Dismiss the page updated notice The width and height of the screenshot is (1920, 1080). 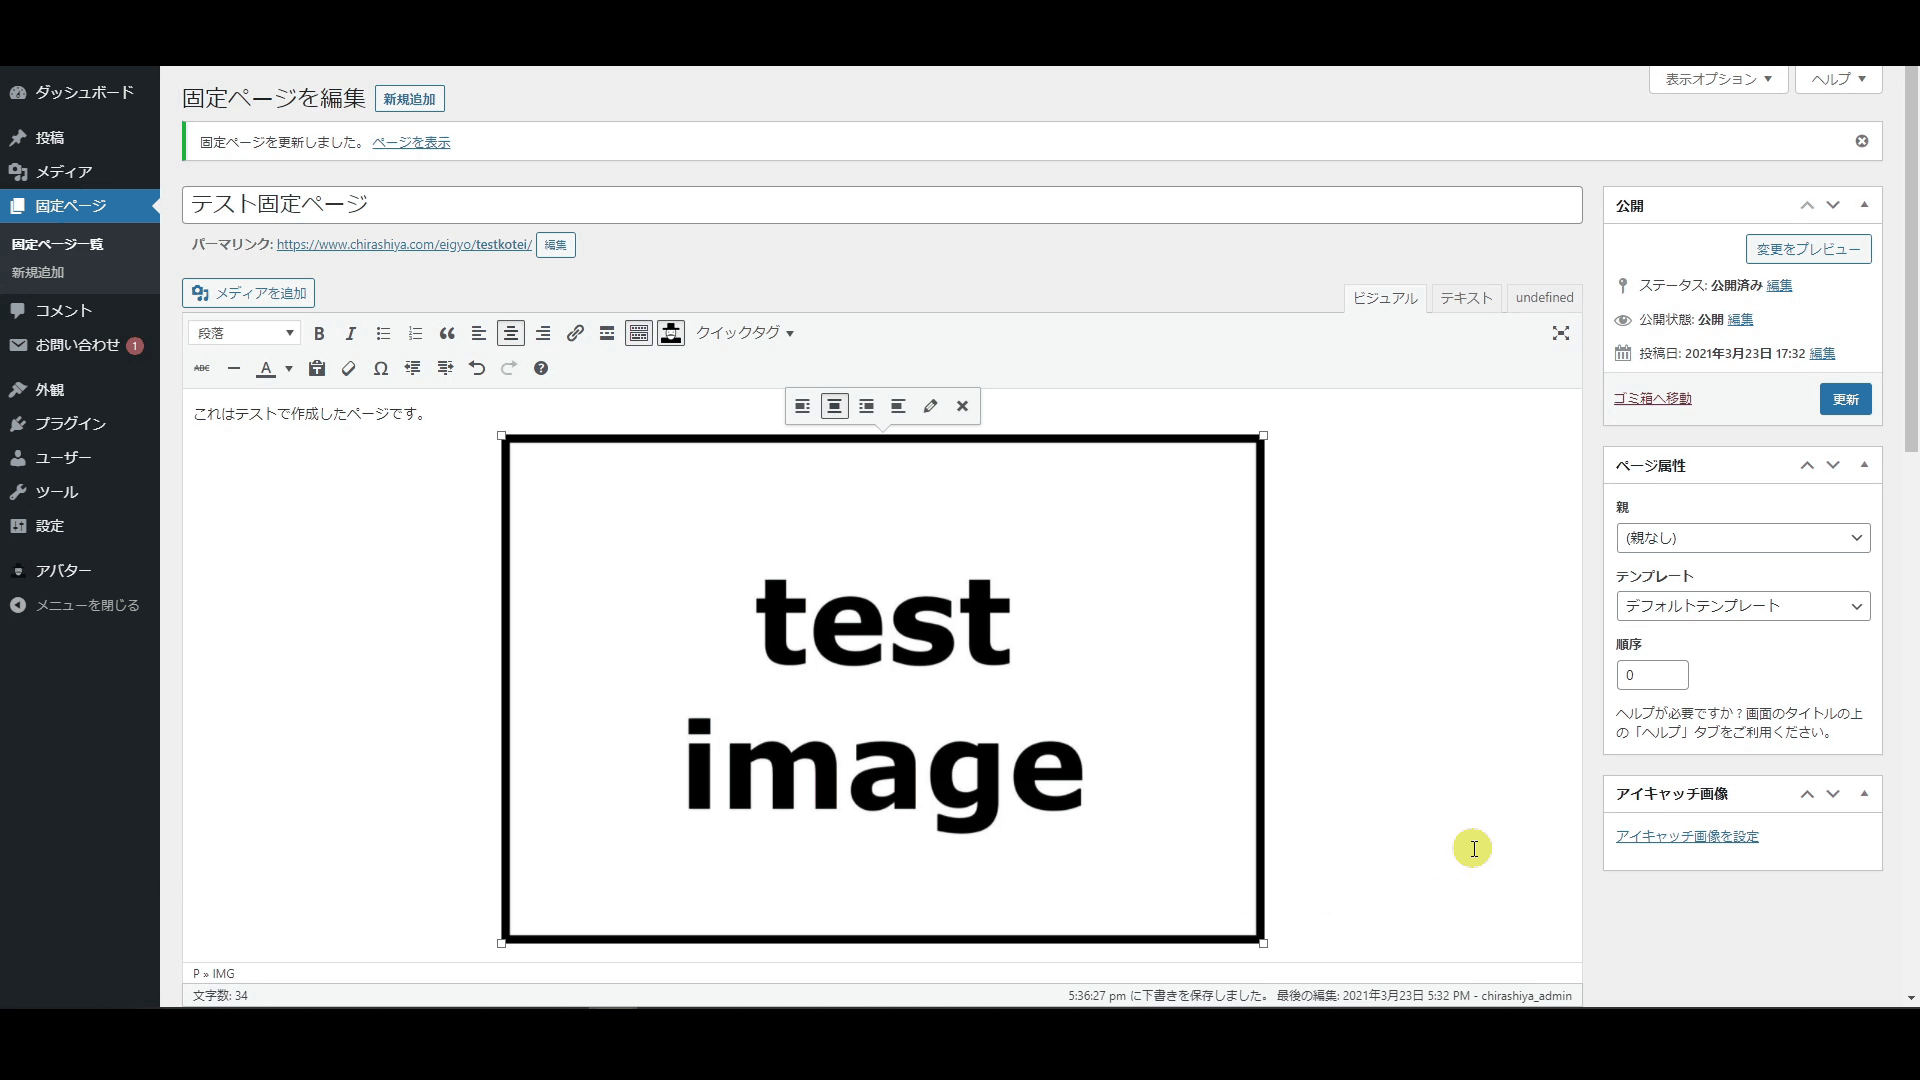coord(1862,141)
